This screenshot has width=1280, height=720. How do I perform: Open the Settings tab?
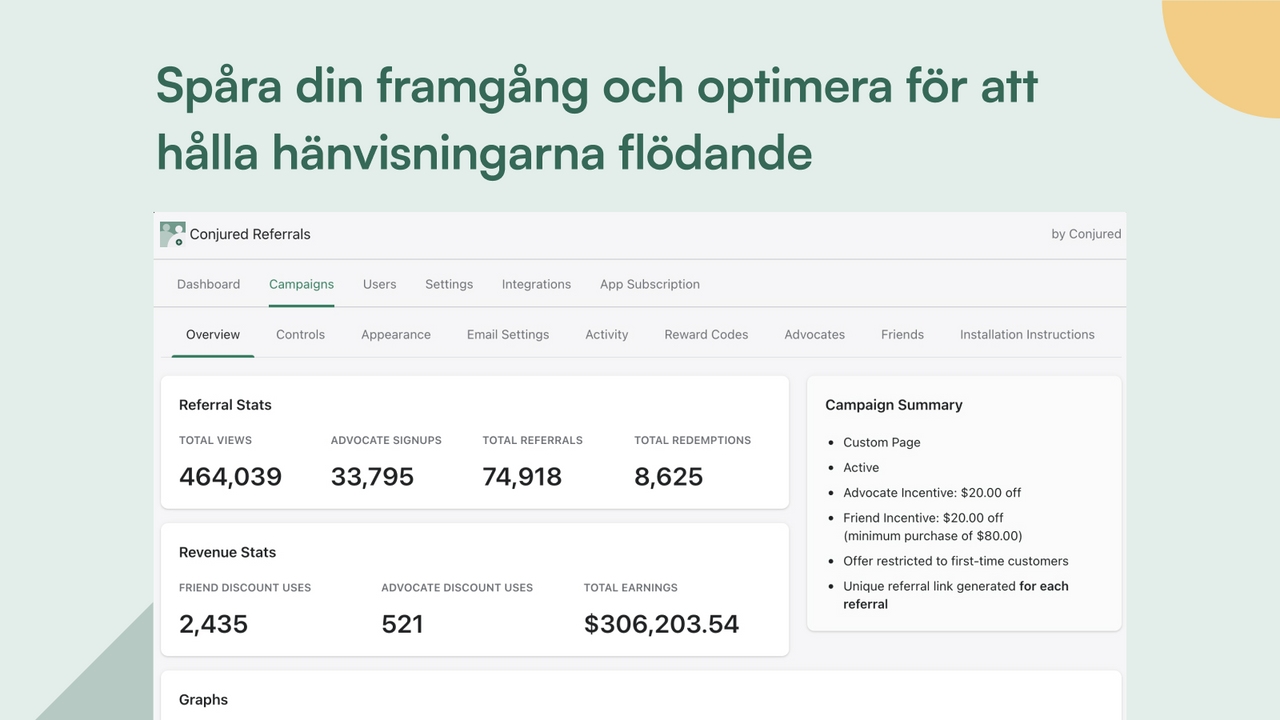pos(449,284)
